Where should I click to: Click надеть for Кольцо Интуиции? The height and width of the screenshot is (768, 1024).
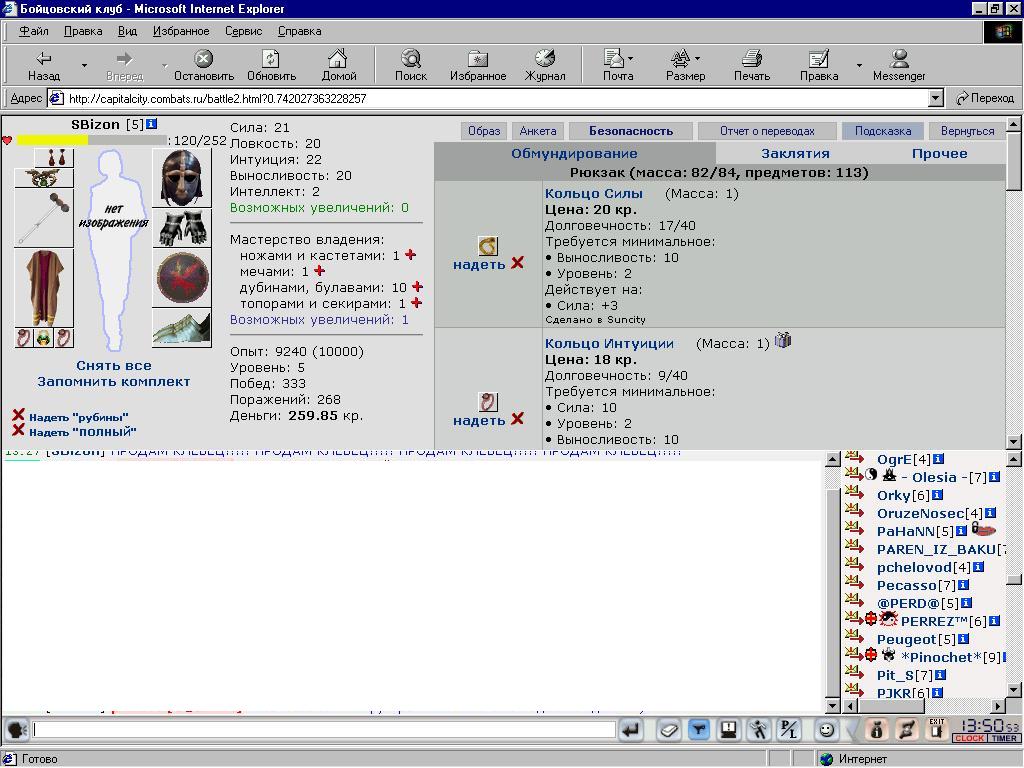(479, 421)
